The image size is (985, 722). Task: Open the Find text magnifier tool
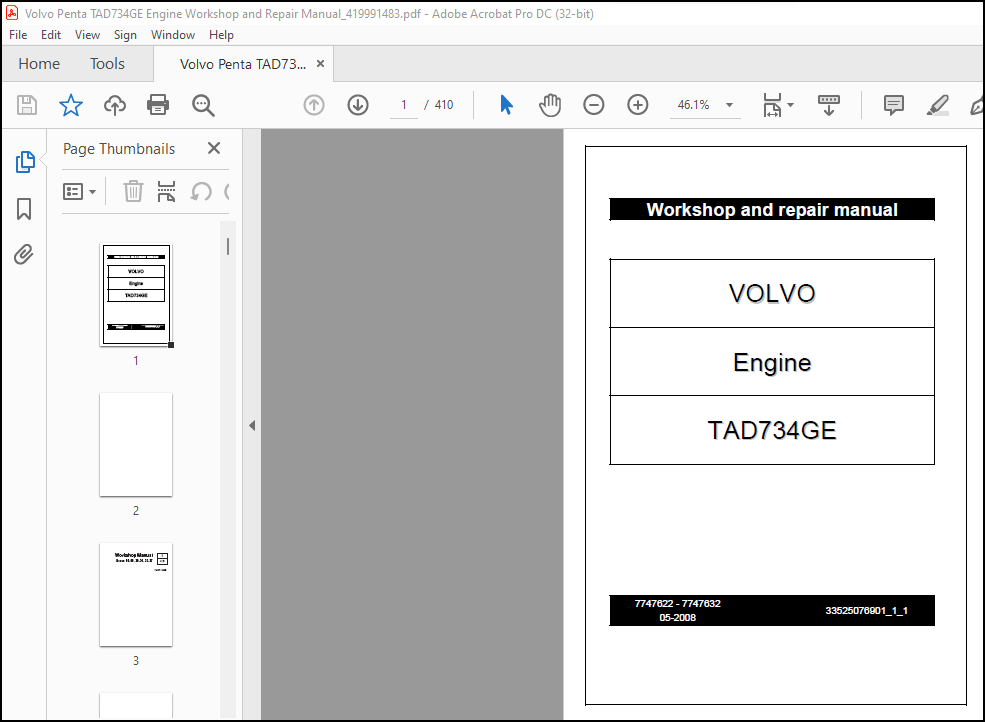(x=203, y=105)
